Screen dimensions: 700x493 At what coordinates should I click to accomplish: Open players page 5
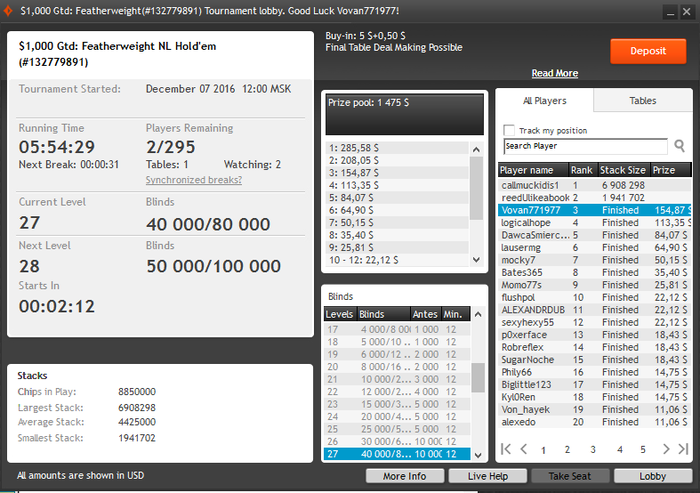[643, 450]
